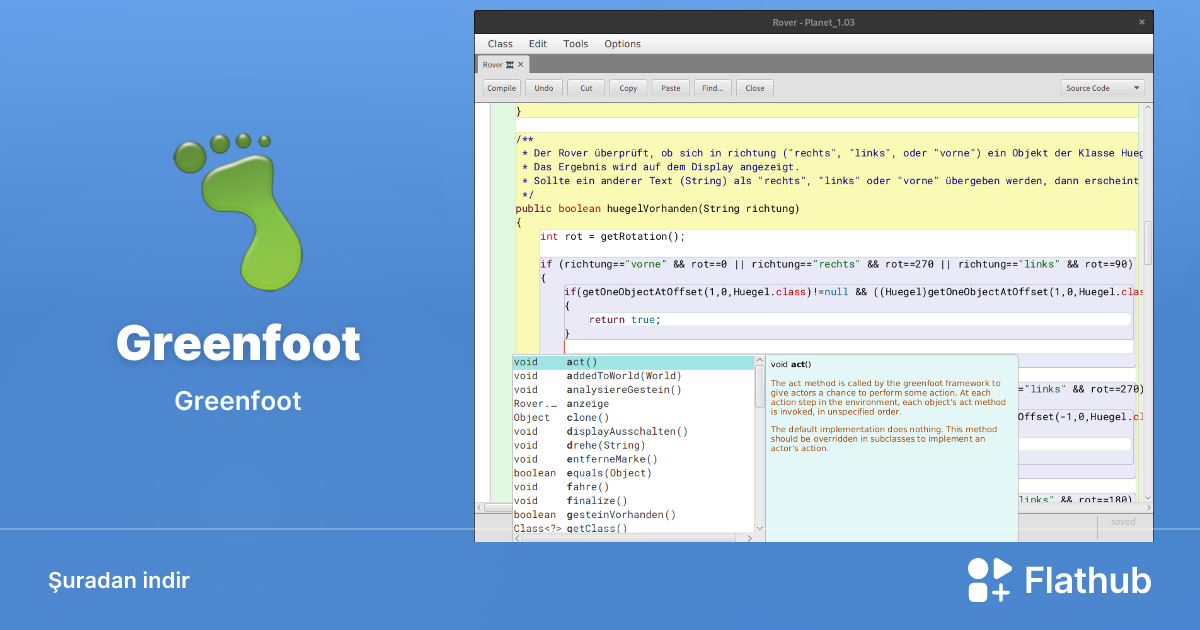The image size is (1200, 630).
Task: Open the Tools menu
Action: pyautogui.click(x=575, y=43)
